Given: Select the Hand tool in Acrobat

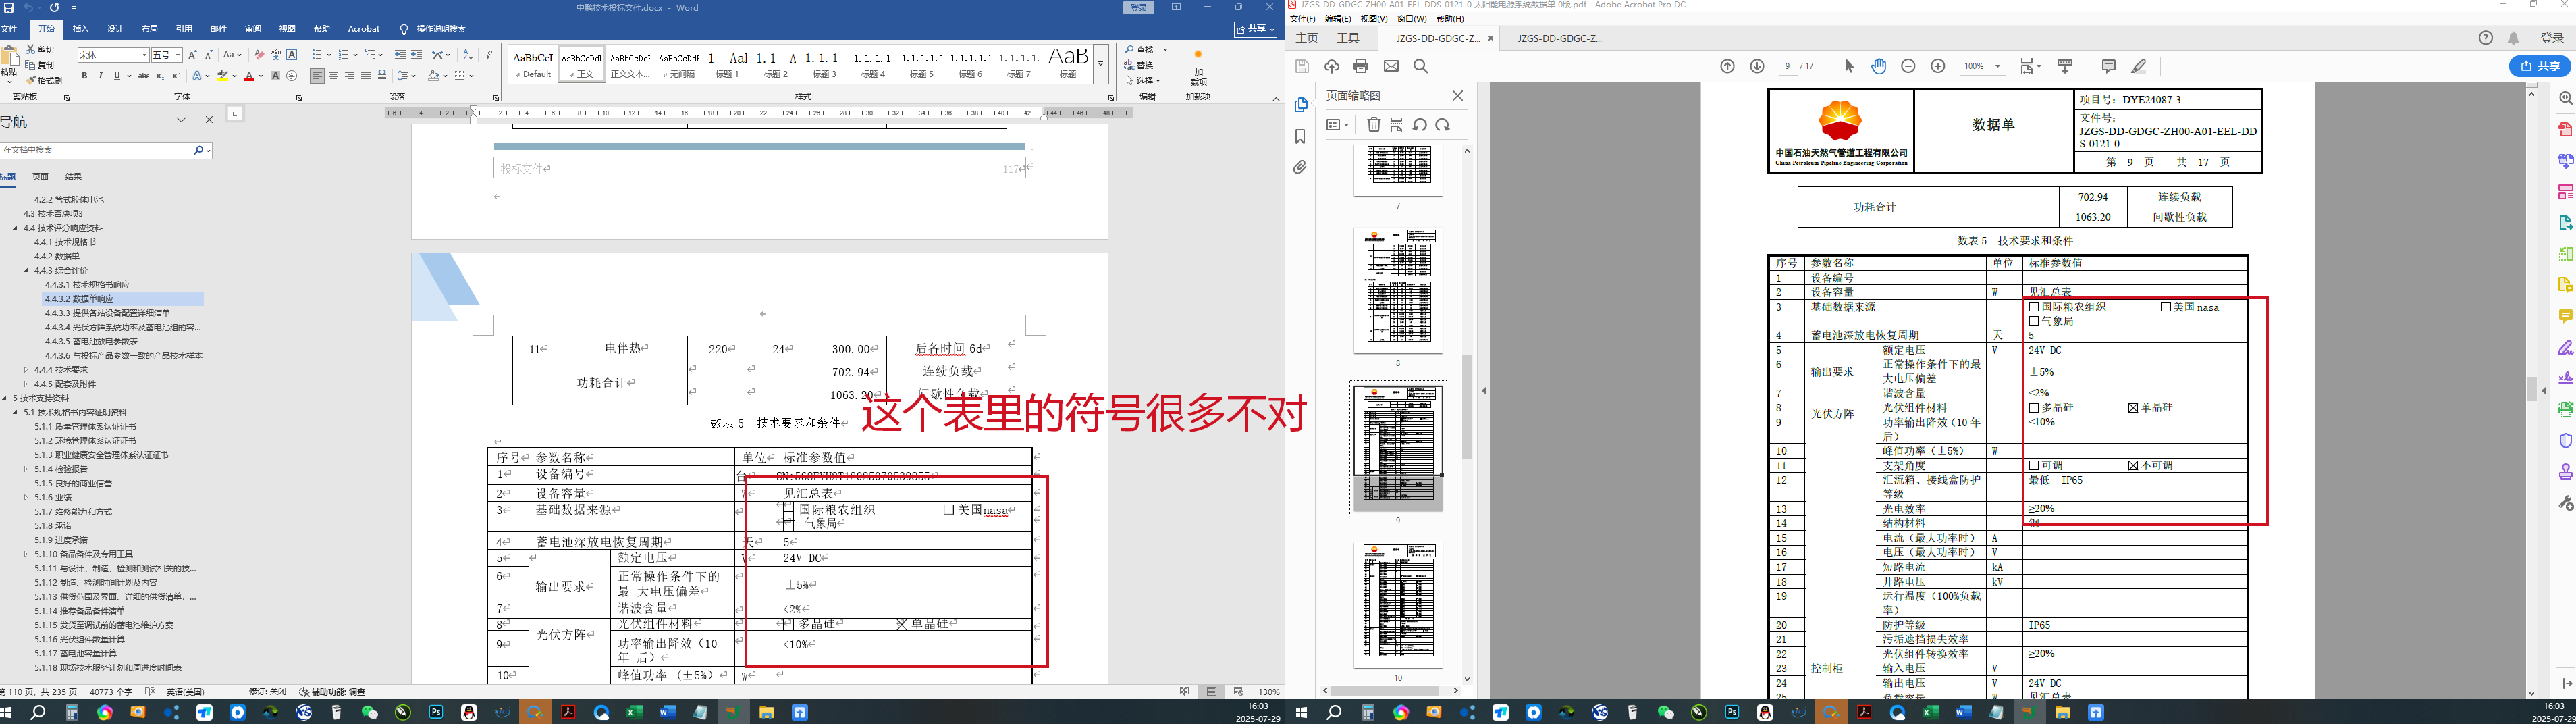Looking at the screenshot, I should (x=1879, y=66).
